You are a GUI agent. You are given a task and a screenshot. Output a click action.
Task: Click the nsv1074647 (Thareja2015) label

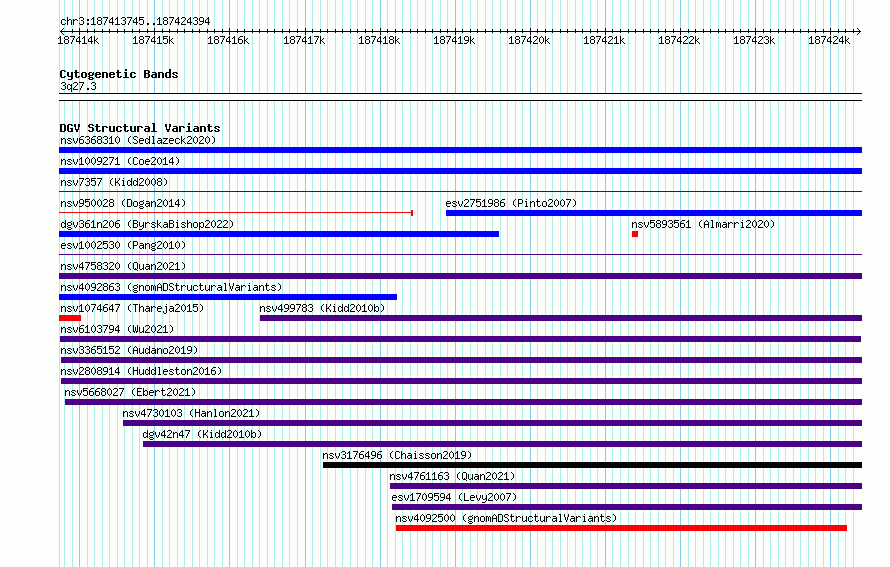132,308
